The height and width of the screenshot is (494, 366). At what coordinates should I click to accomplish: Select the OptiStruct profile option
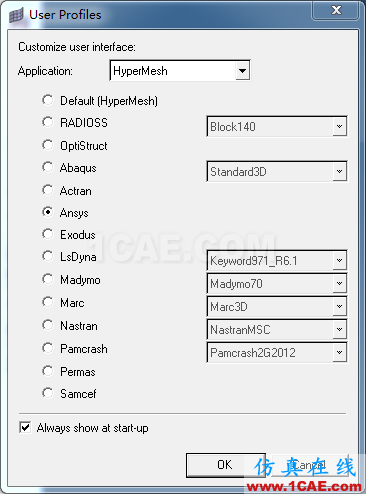click(47, 145)
